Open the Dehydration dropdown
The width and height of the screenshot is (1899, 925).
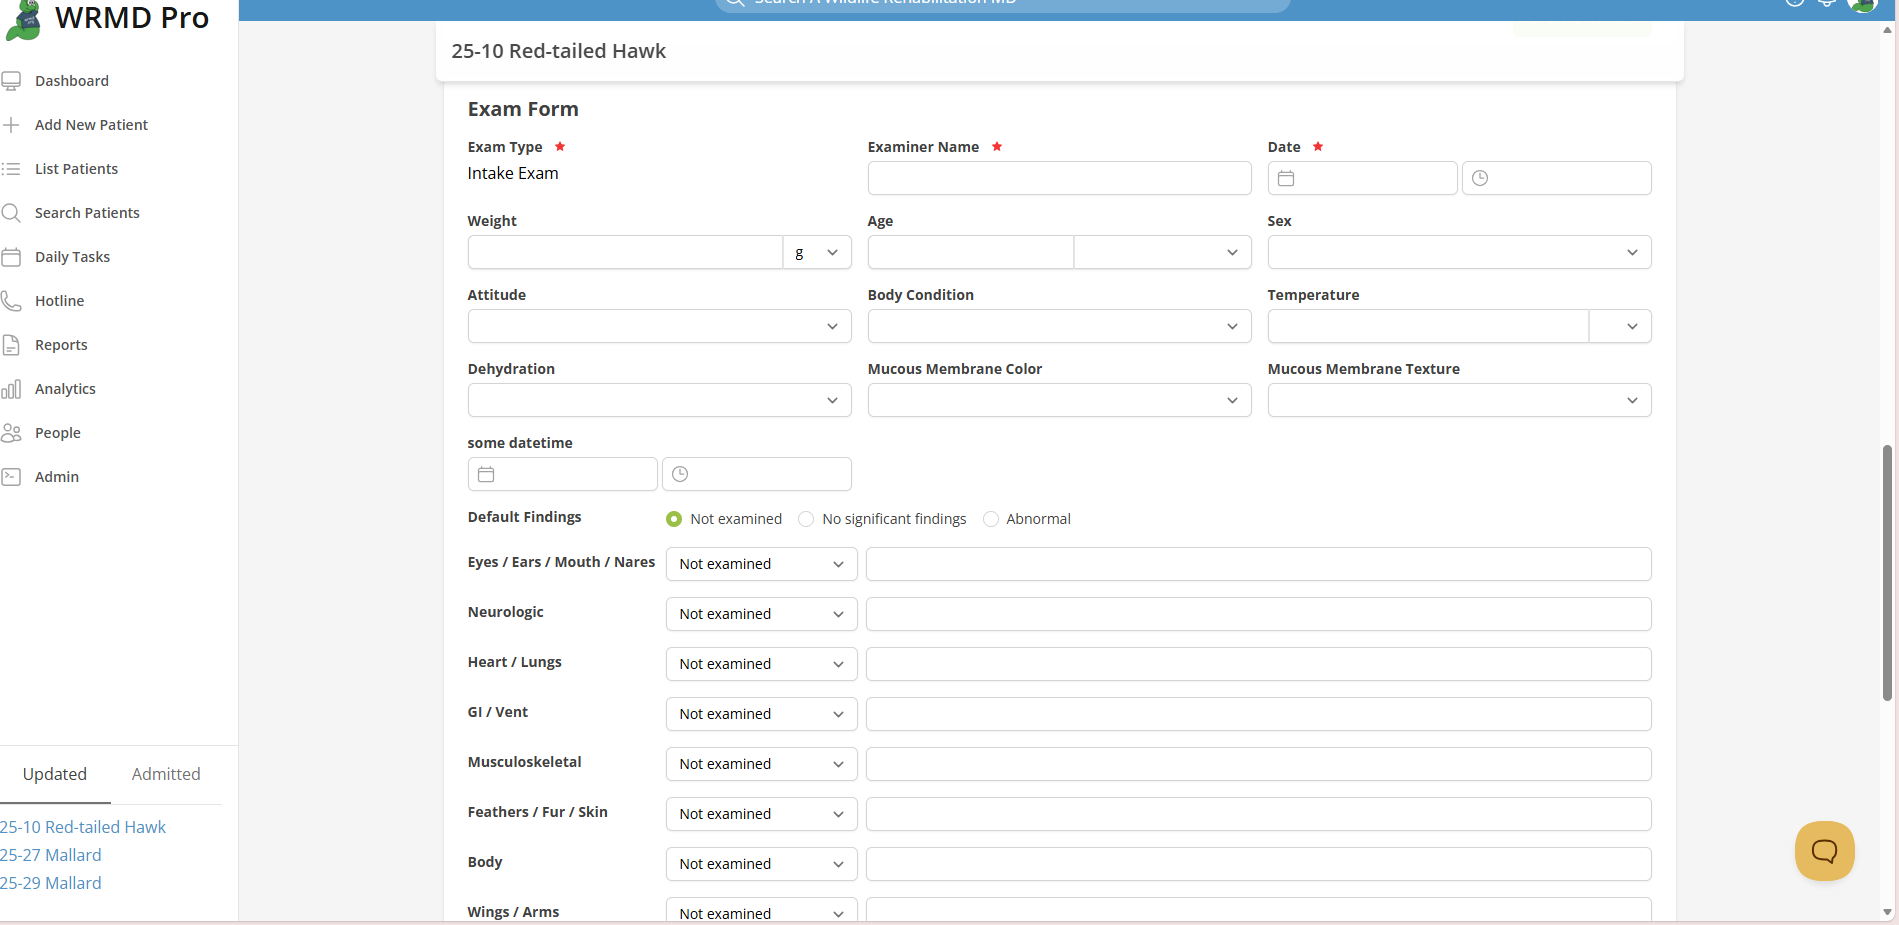coord(659,400)
